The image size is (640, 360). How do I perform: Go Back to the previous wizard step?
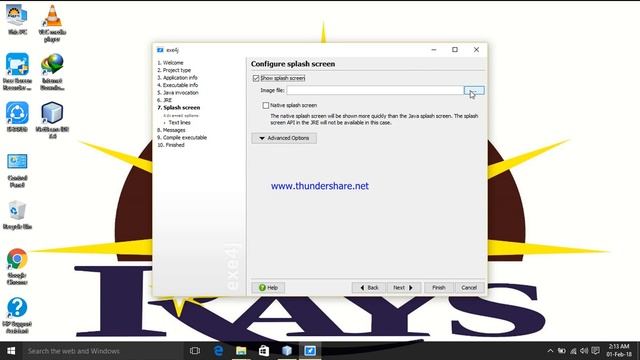(x=369, y=288)
